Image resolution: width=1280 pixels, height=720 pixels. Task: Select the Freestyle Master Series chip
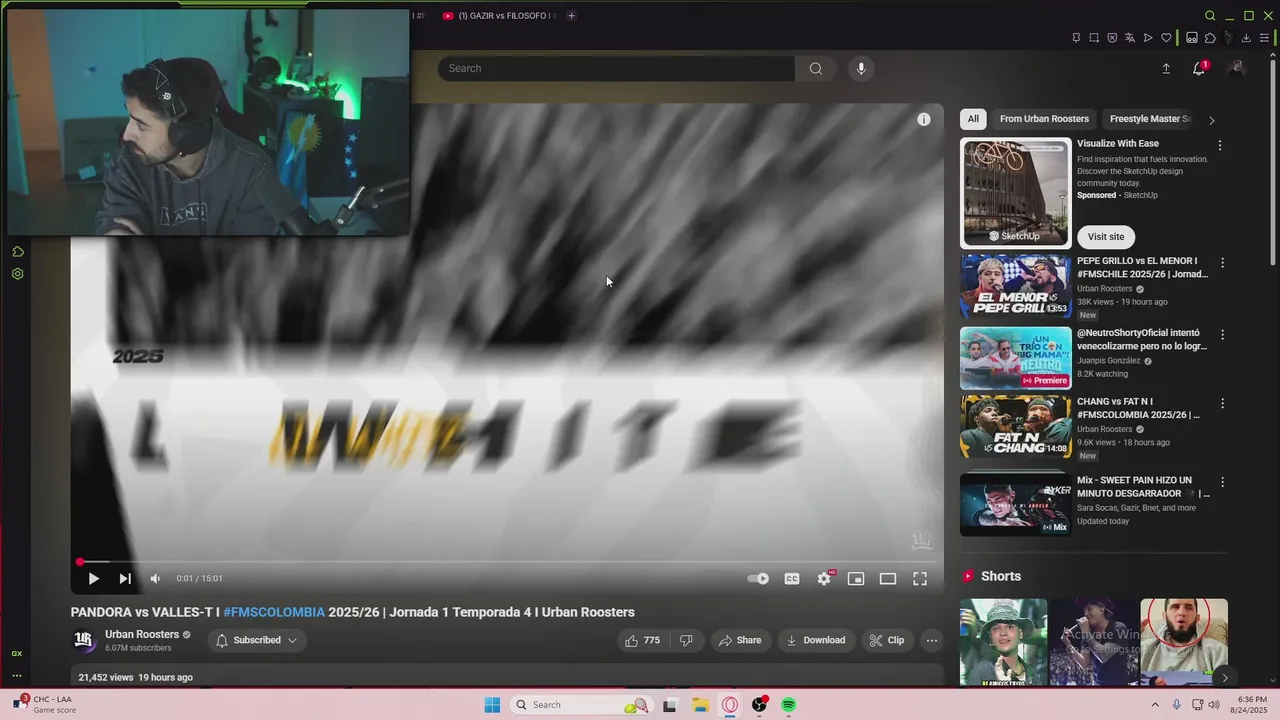tap(1150, 119)
